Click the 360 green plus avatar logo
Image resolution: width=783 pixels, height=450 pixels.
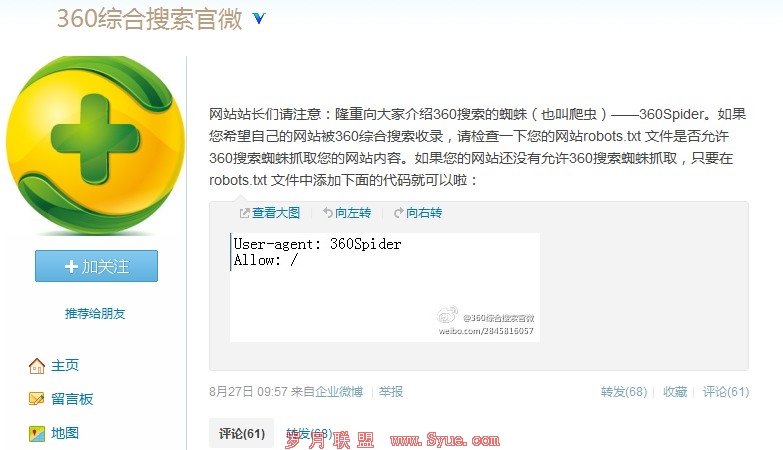[x=95, y=145]
